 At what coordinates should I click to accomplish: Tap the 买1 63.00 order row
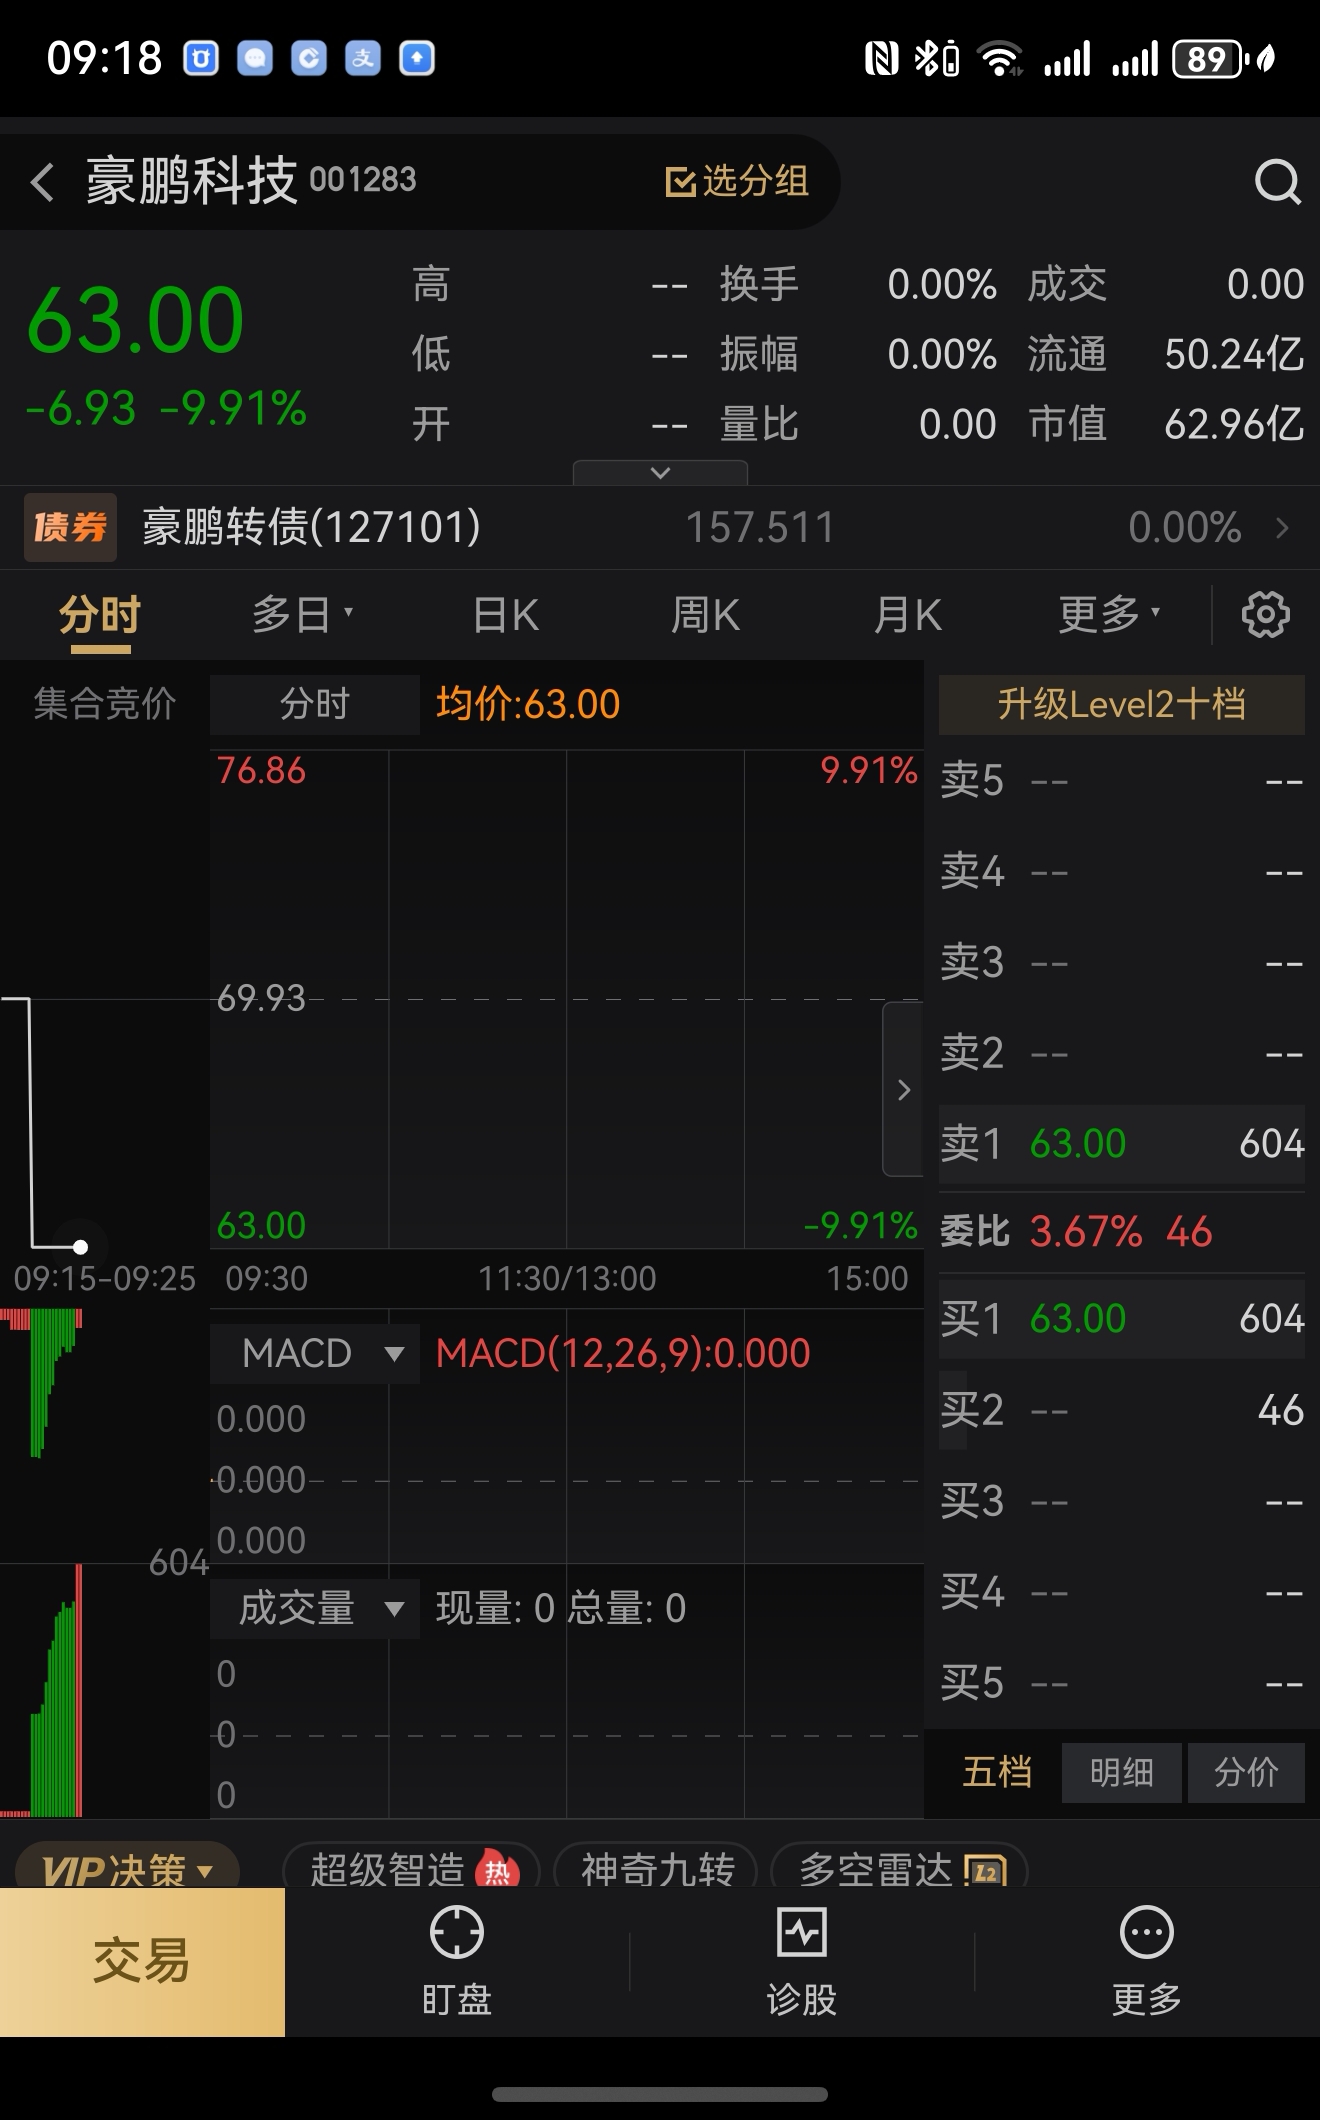(x=1121, y=1318)
